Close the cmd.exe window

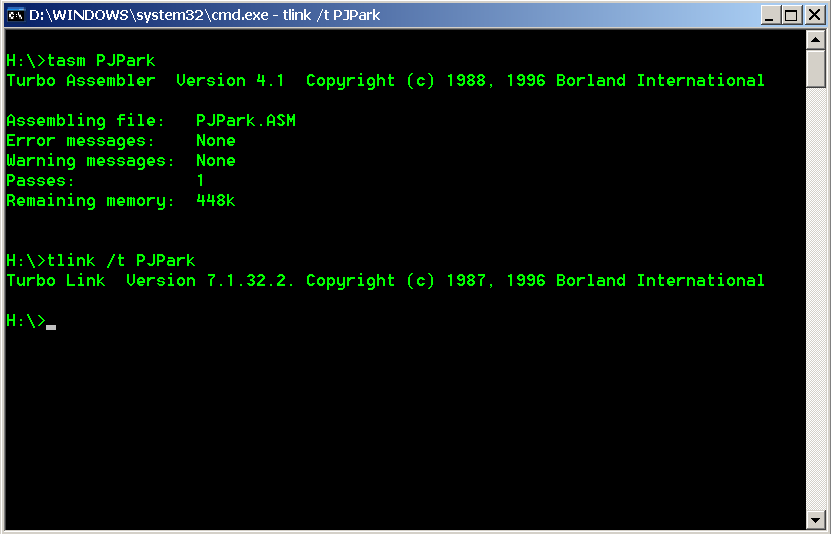[814, 15]
